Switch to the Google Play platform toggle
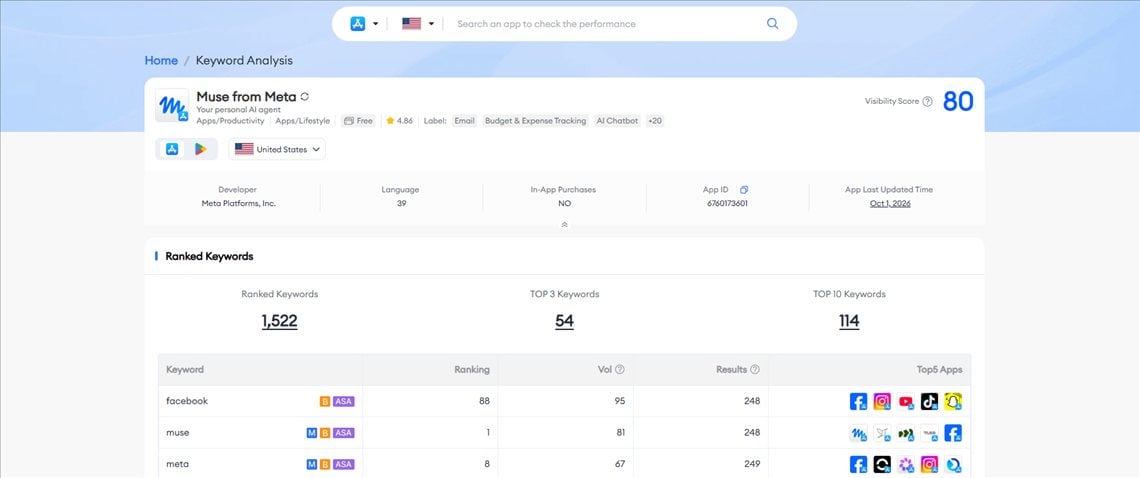Image resolution: width=1140 pixels, height=478 pixels. point(201,149)
